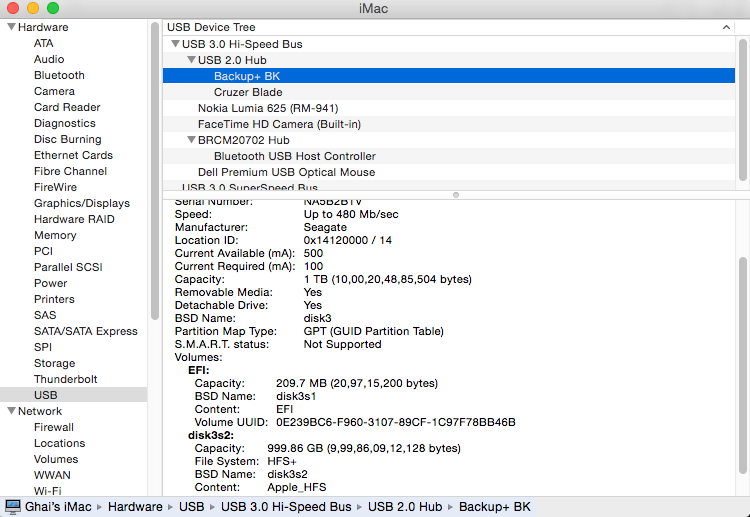Image resolution: width=750 pixels, height=517 pixels.
Task: Click USB in the bottom path bar
Action: tap(191, 507)
